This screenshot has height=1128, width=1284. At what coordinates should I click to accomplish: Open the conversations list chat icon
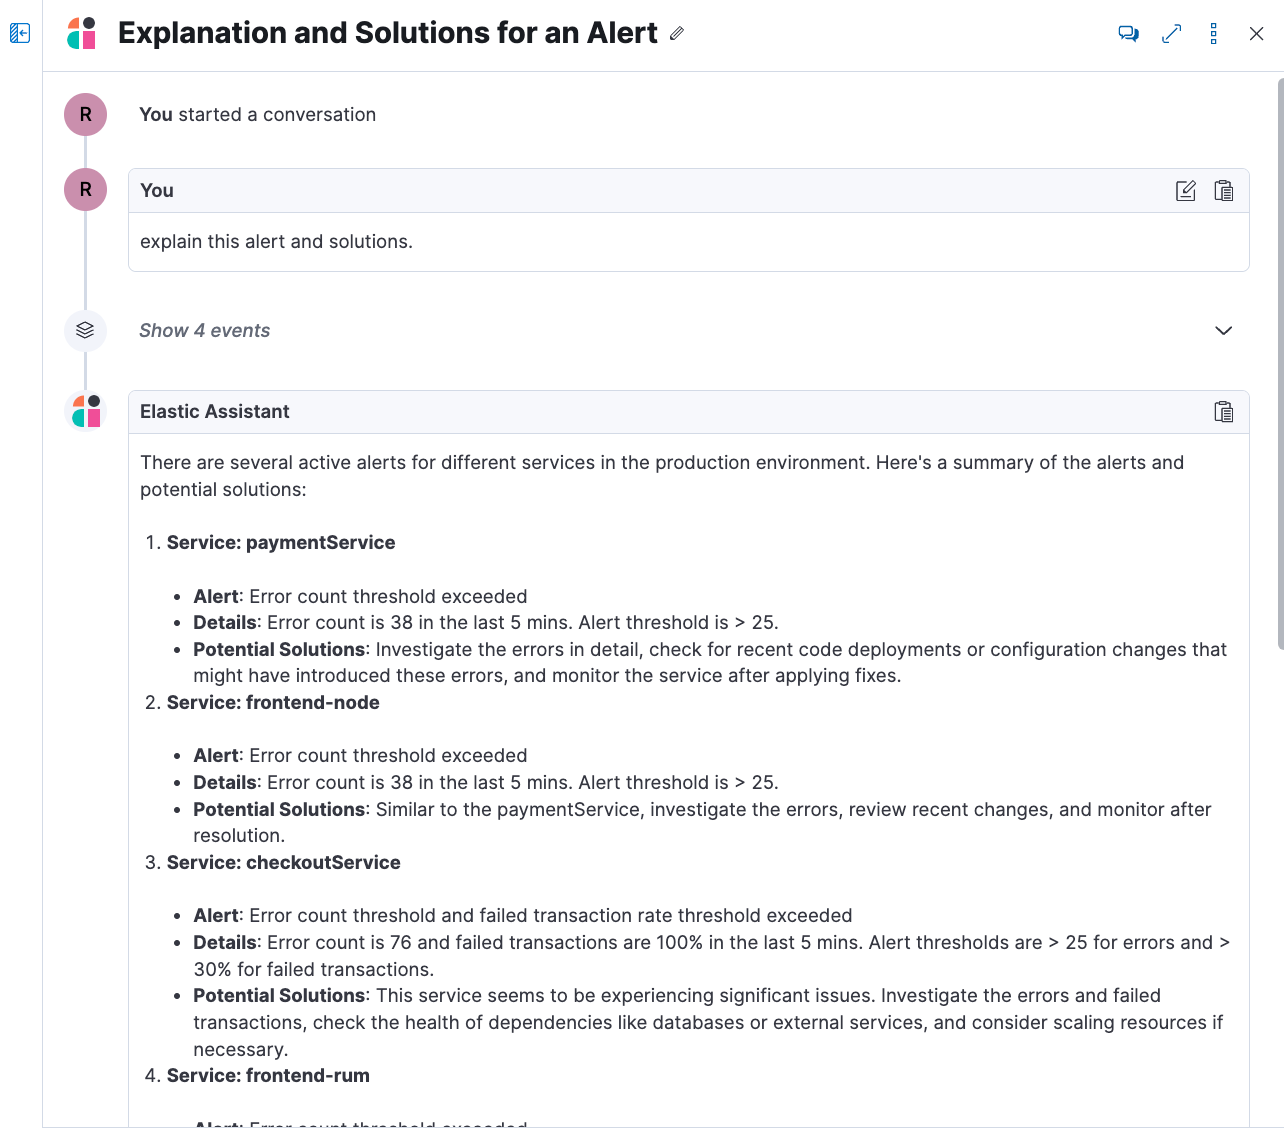(1128, 34)
